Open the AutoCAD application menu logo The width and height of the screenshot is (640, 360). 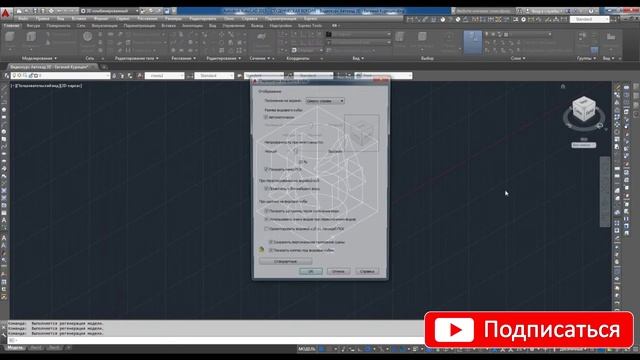pyautogui.click(x=5, y=14)
